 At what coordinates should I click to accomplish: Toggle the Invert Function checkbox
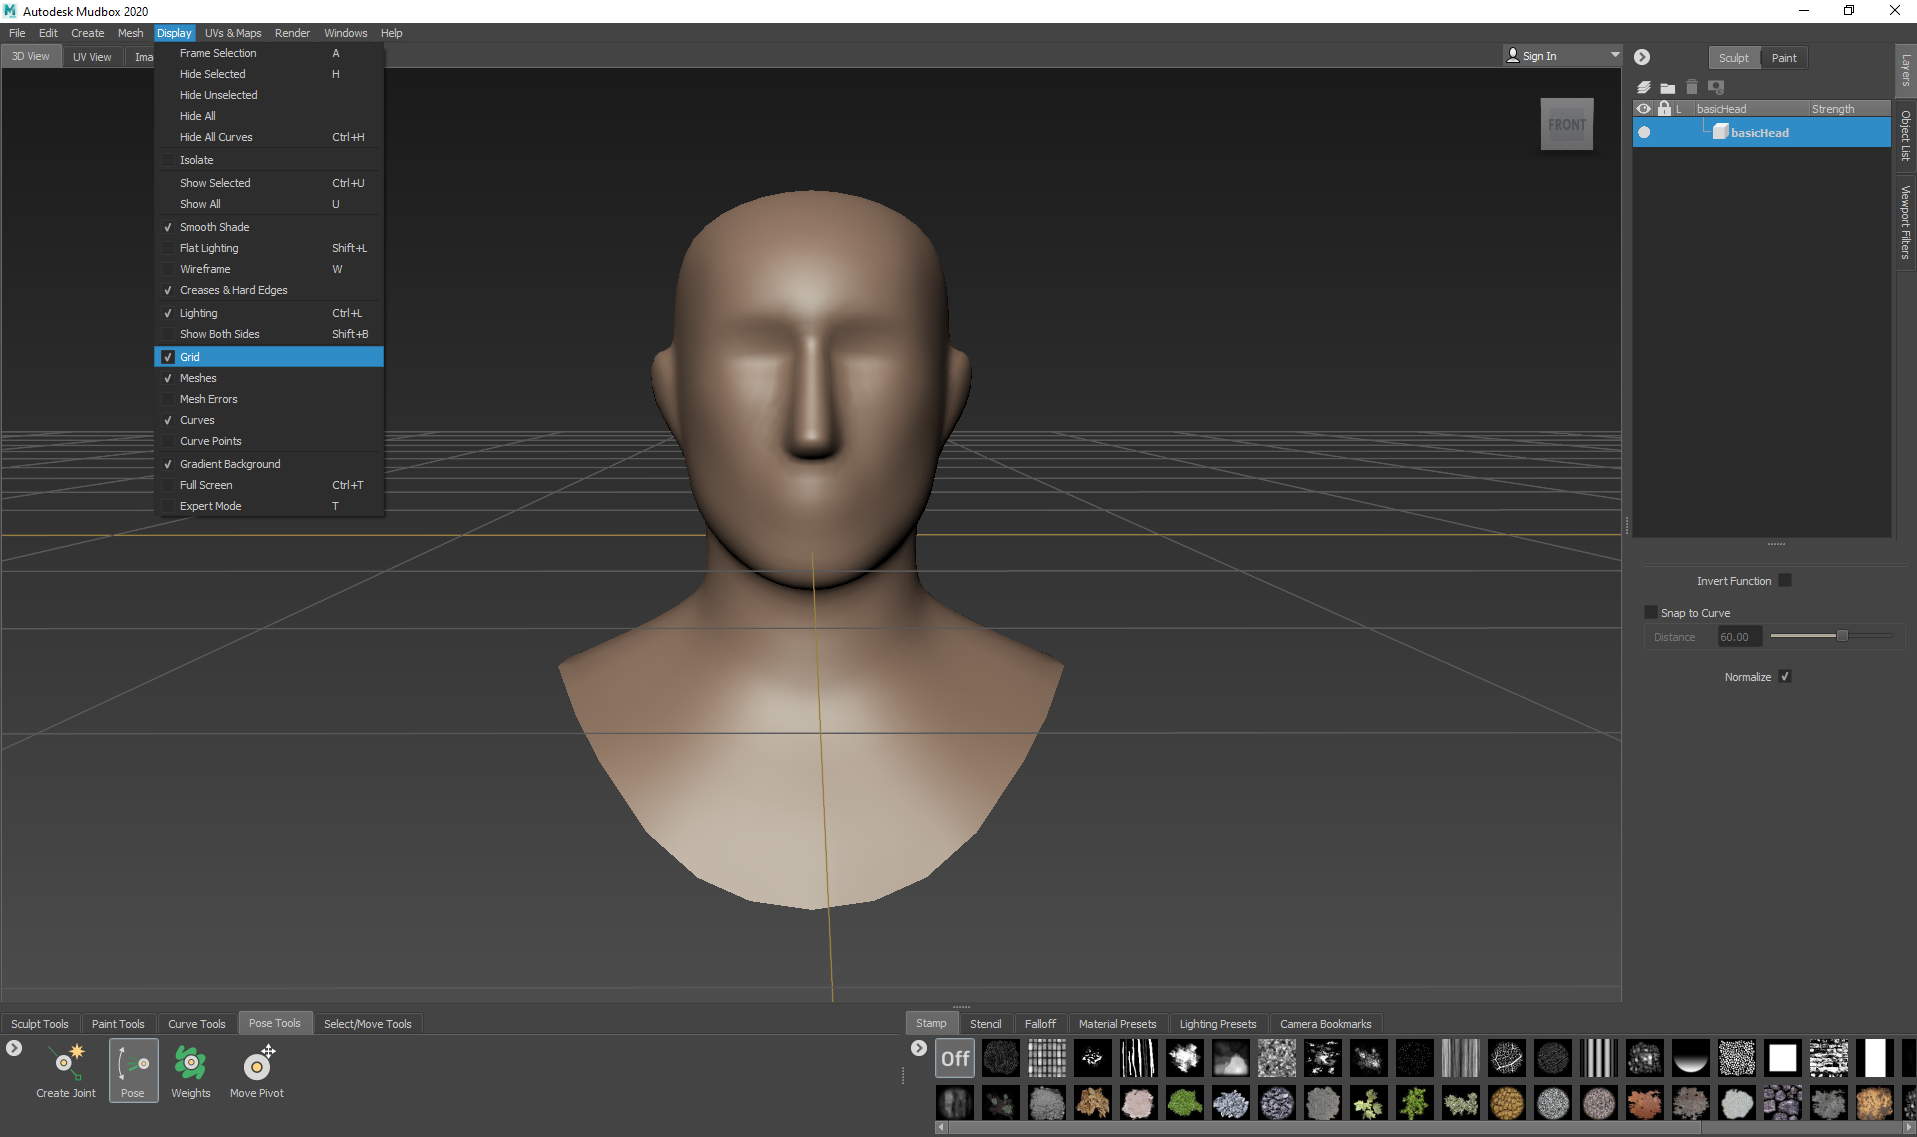(1785, 581)
